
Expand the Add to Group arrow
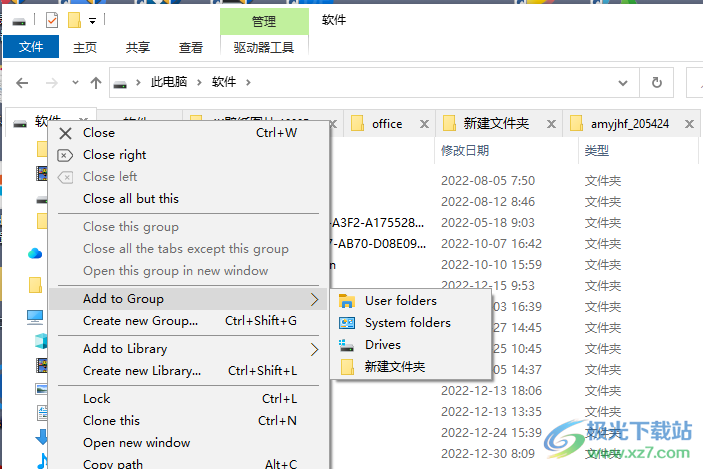(314, 299)
